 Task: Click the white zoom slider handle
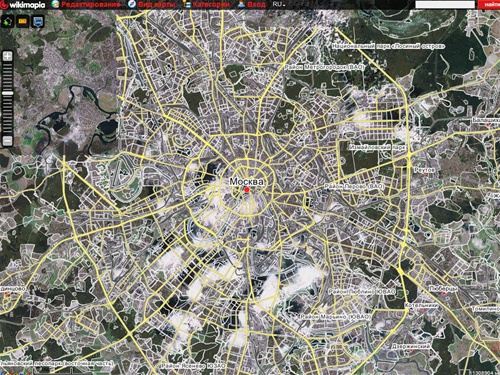tap(8, 93)
